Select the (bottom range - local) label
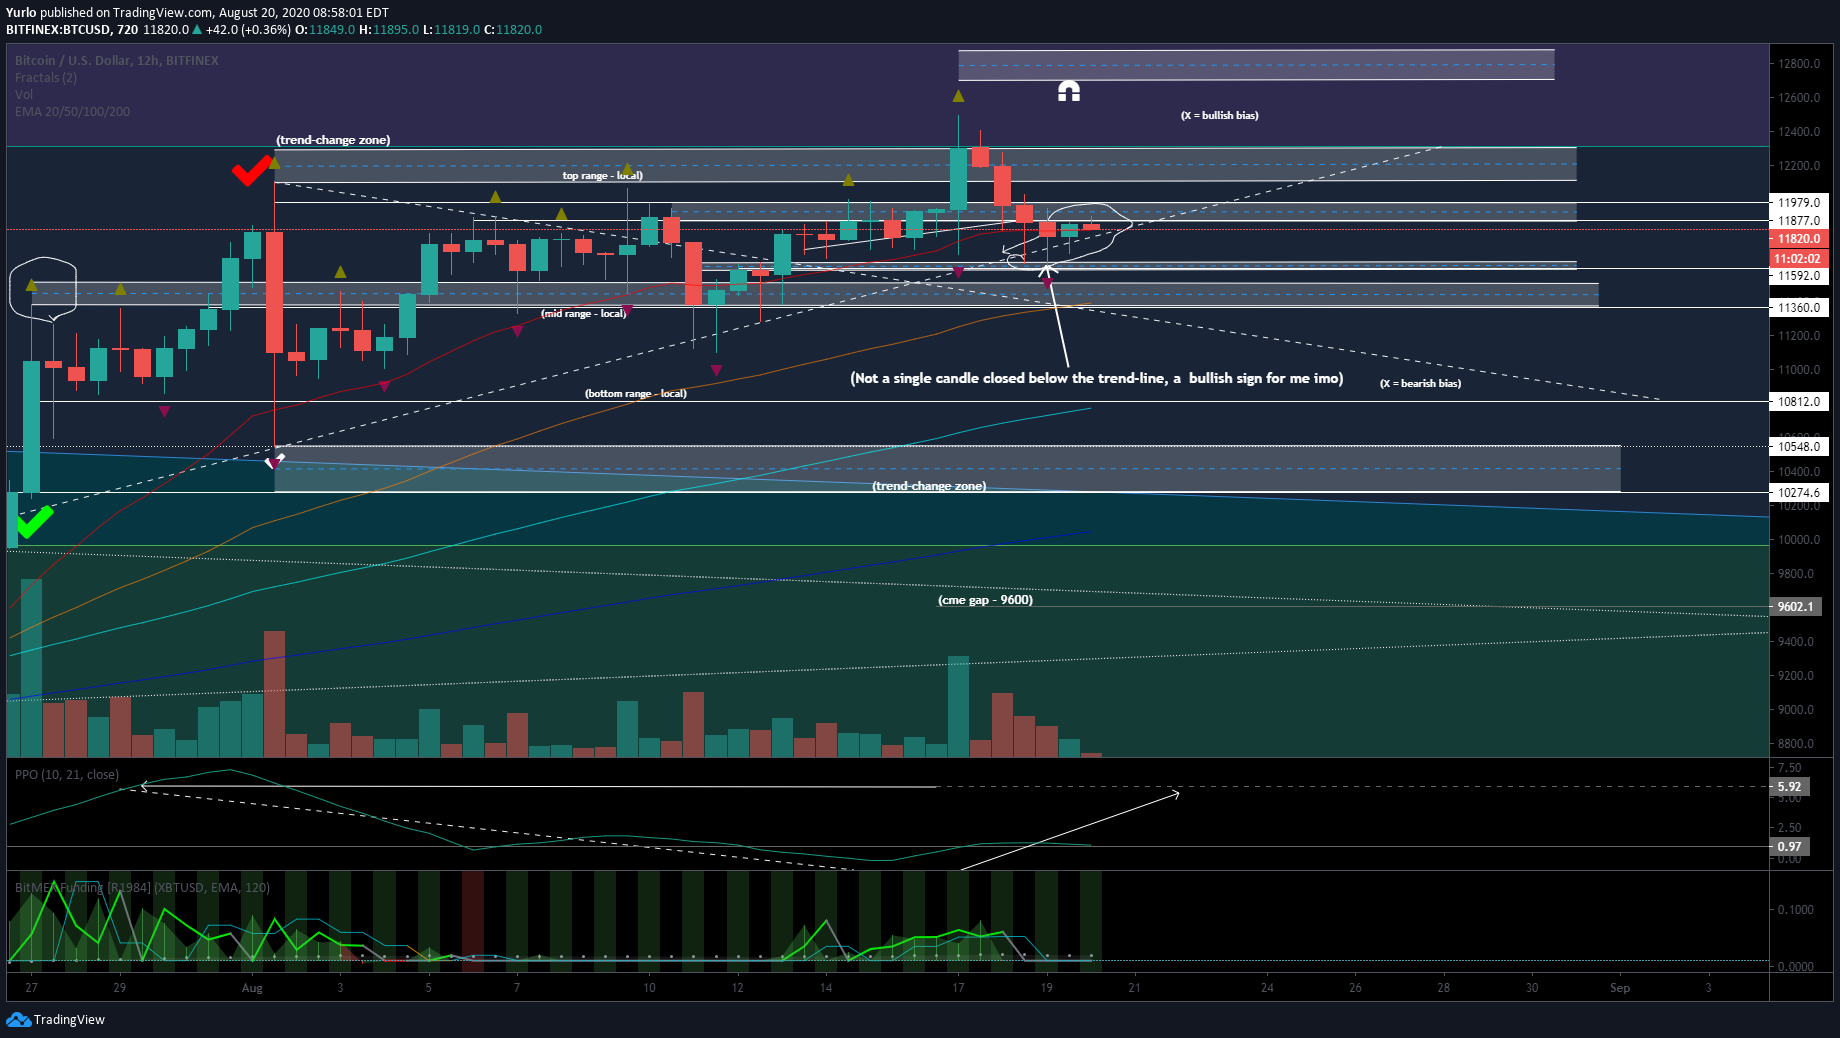Image resolution: width=1840 pixels, height=1038 pixels. [x=636, y=393]
